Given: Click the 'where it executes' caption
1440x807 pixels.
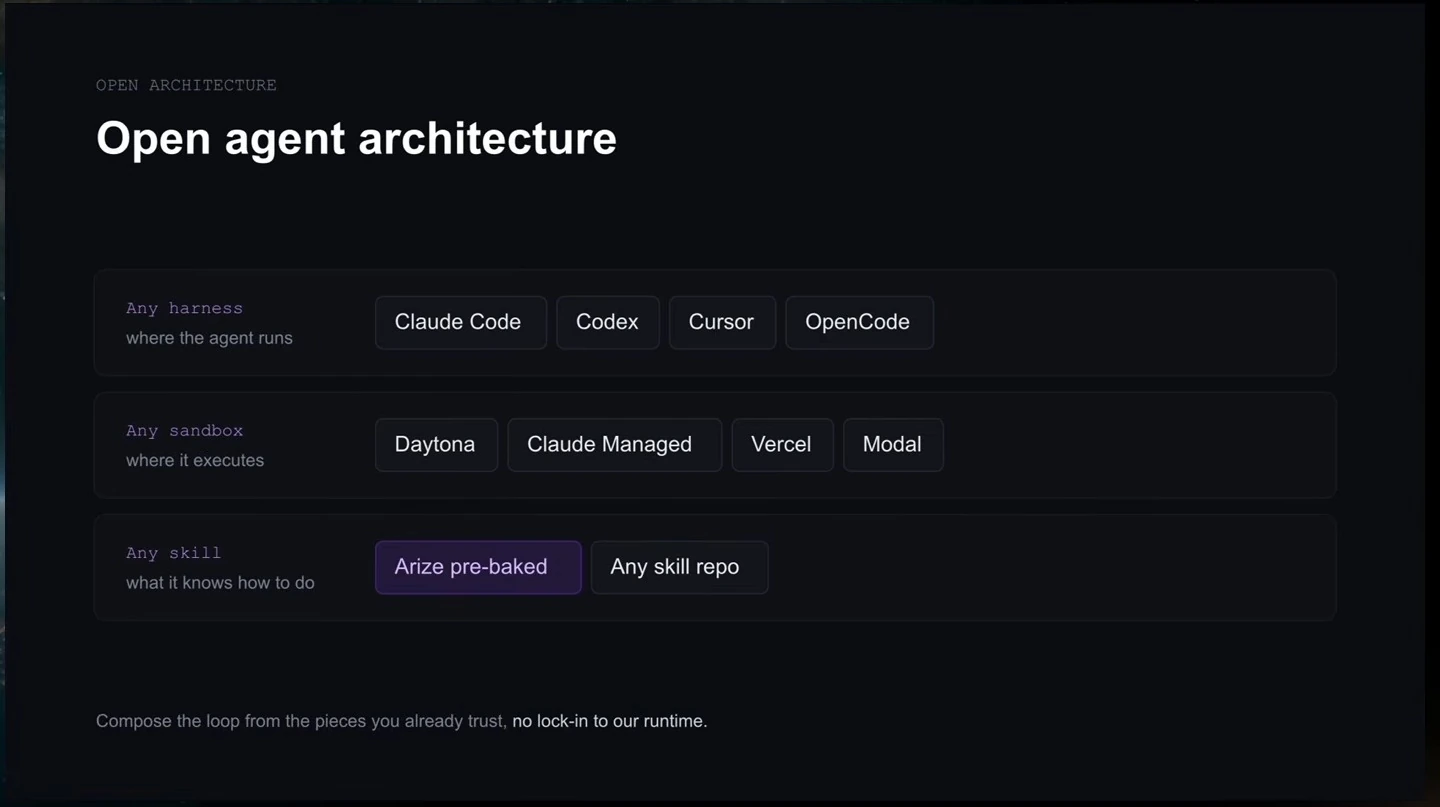Looking at the screenshot, I should pos(195,460).
